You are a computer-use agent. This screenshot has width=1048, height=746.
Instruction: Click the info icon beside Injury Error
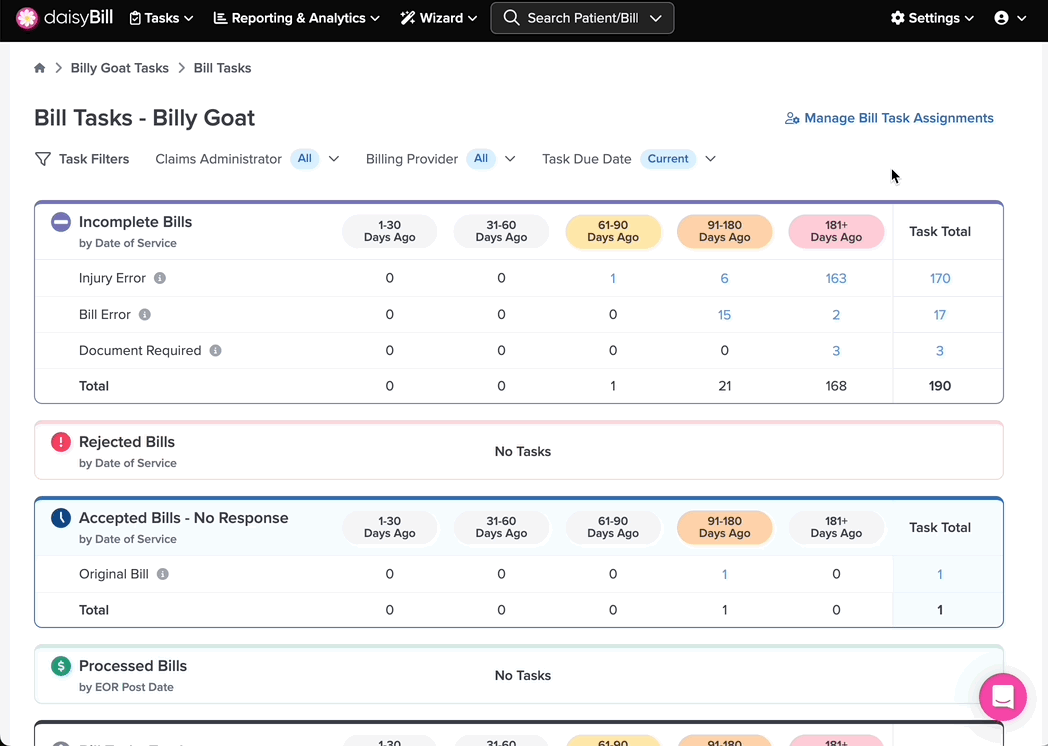pos(160,278)
